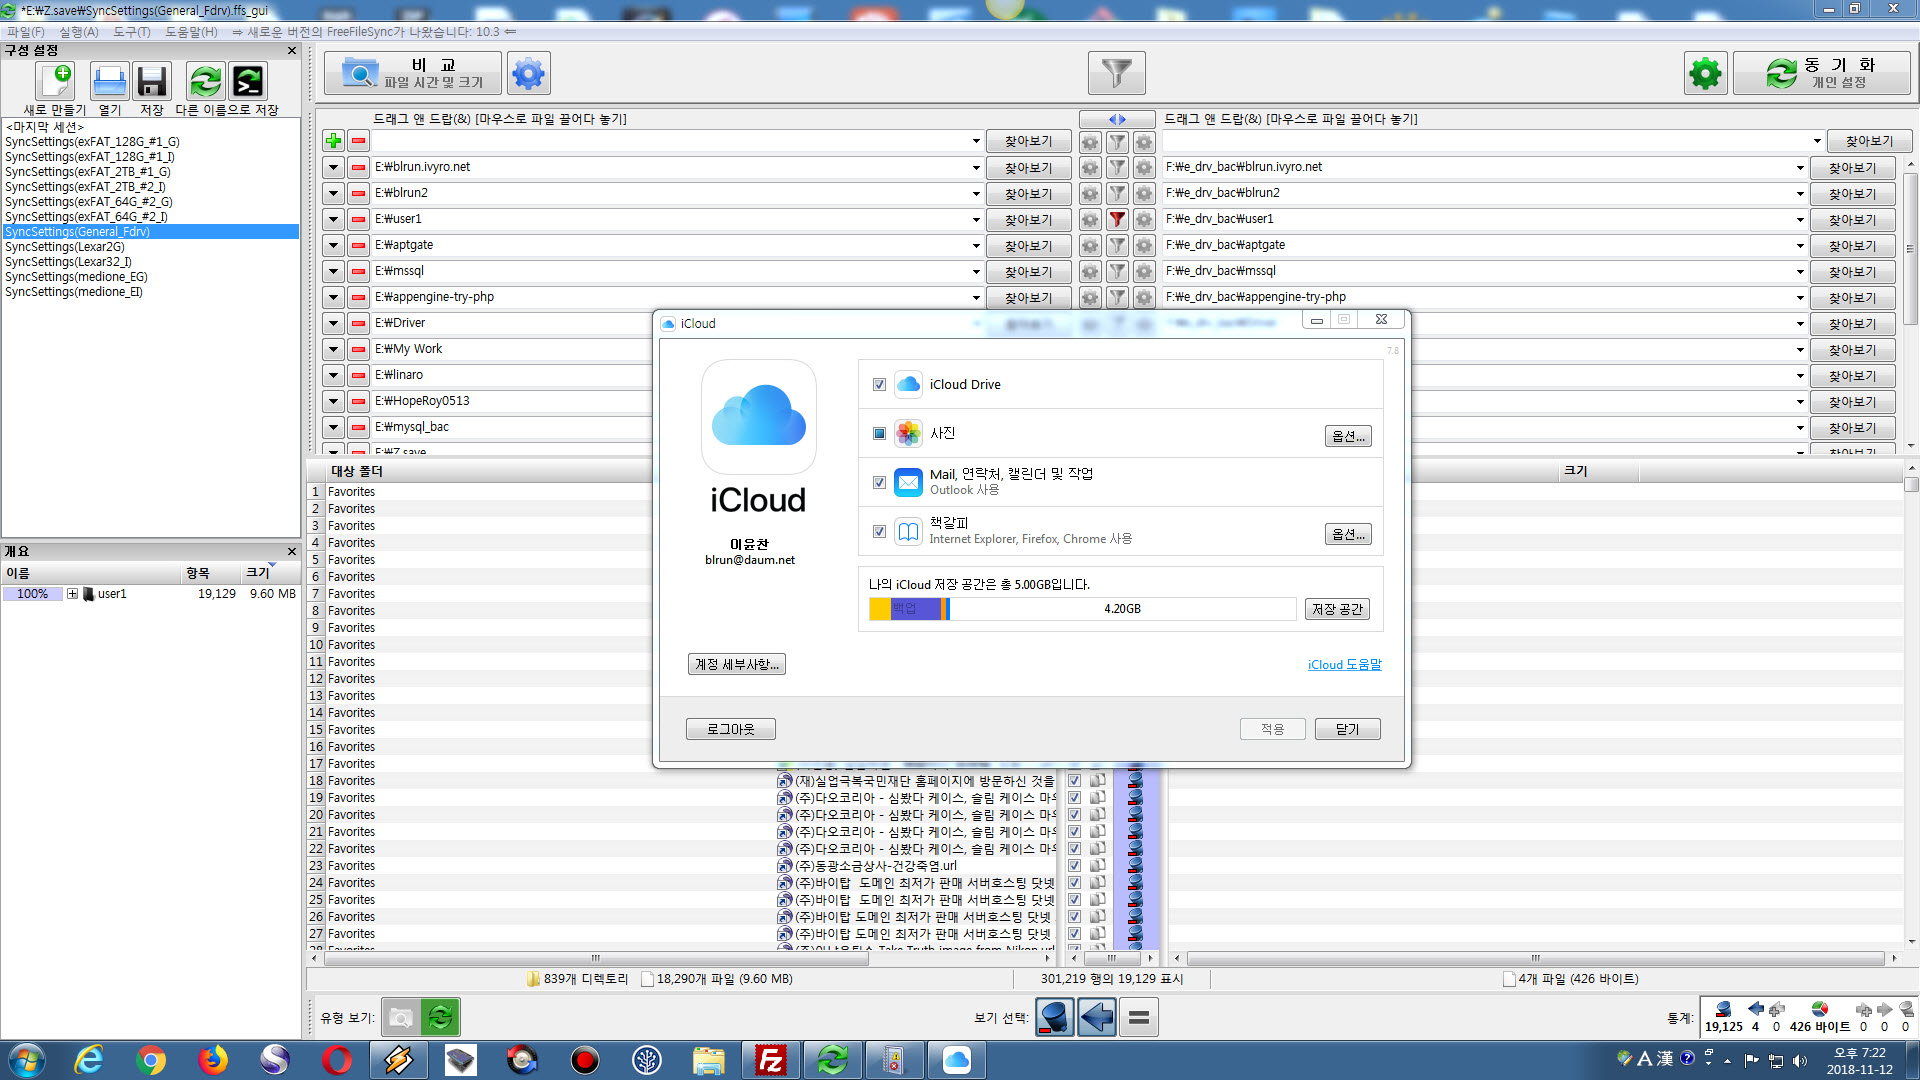
Task: Open local sync settings for mssql pair
Action: (x=1144, y=271)
